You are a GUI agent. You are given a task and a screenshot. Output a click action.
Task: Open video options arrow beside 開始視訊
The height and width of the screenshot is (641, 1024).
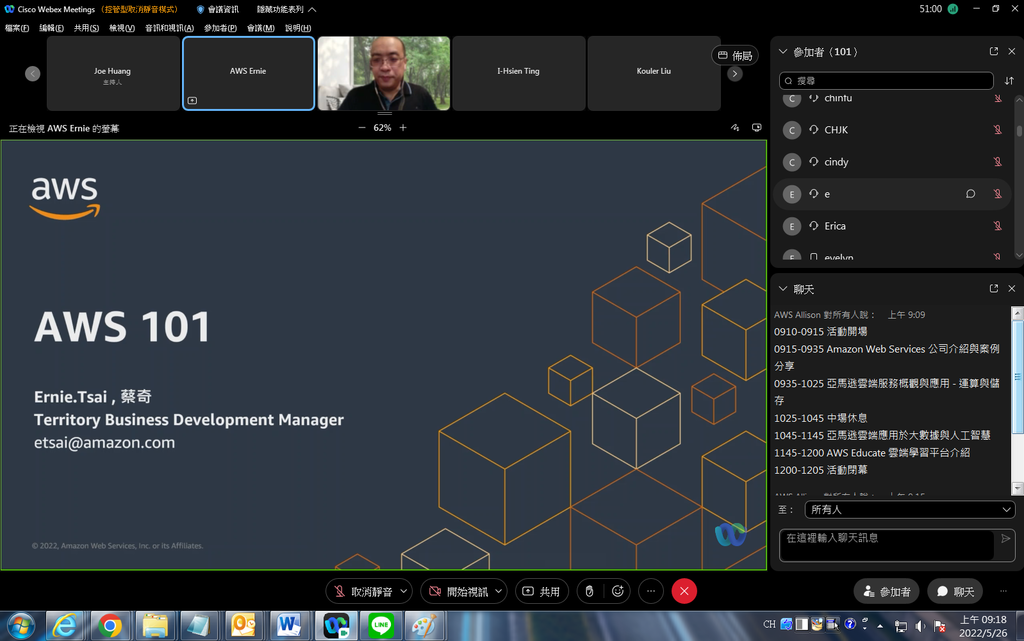499,591
